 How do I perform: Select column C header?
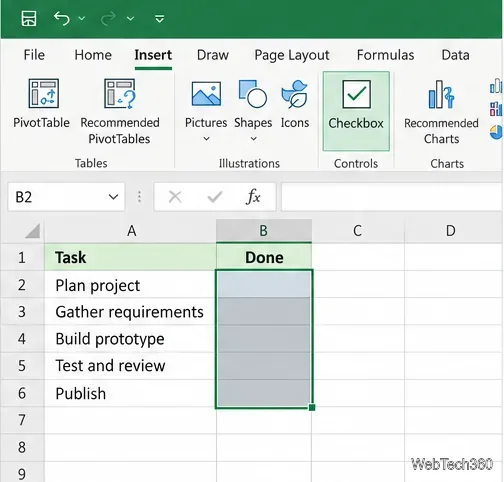pyautogui.click(x=358, y=231)
